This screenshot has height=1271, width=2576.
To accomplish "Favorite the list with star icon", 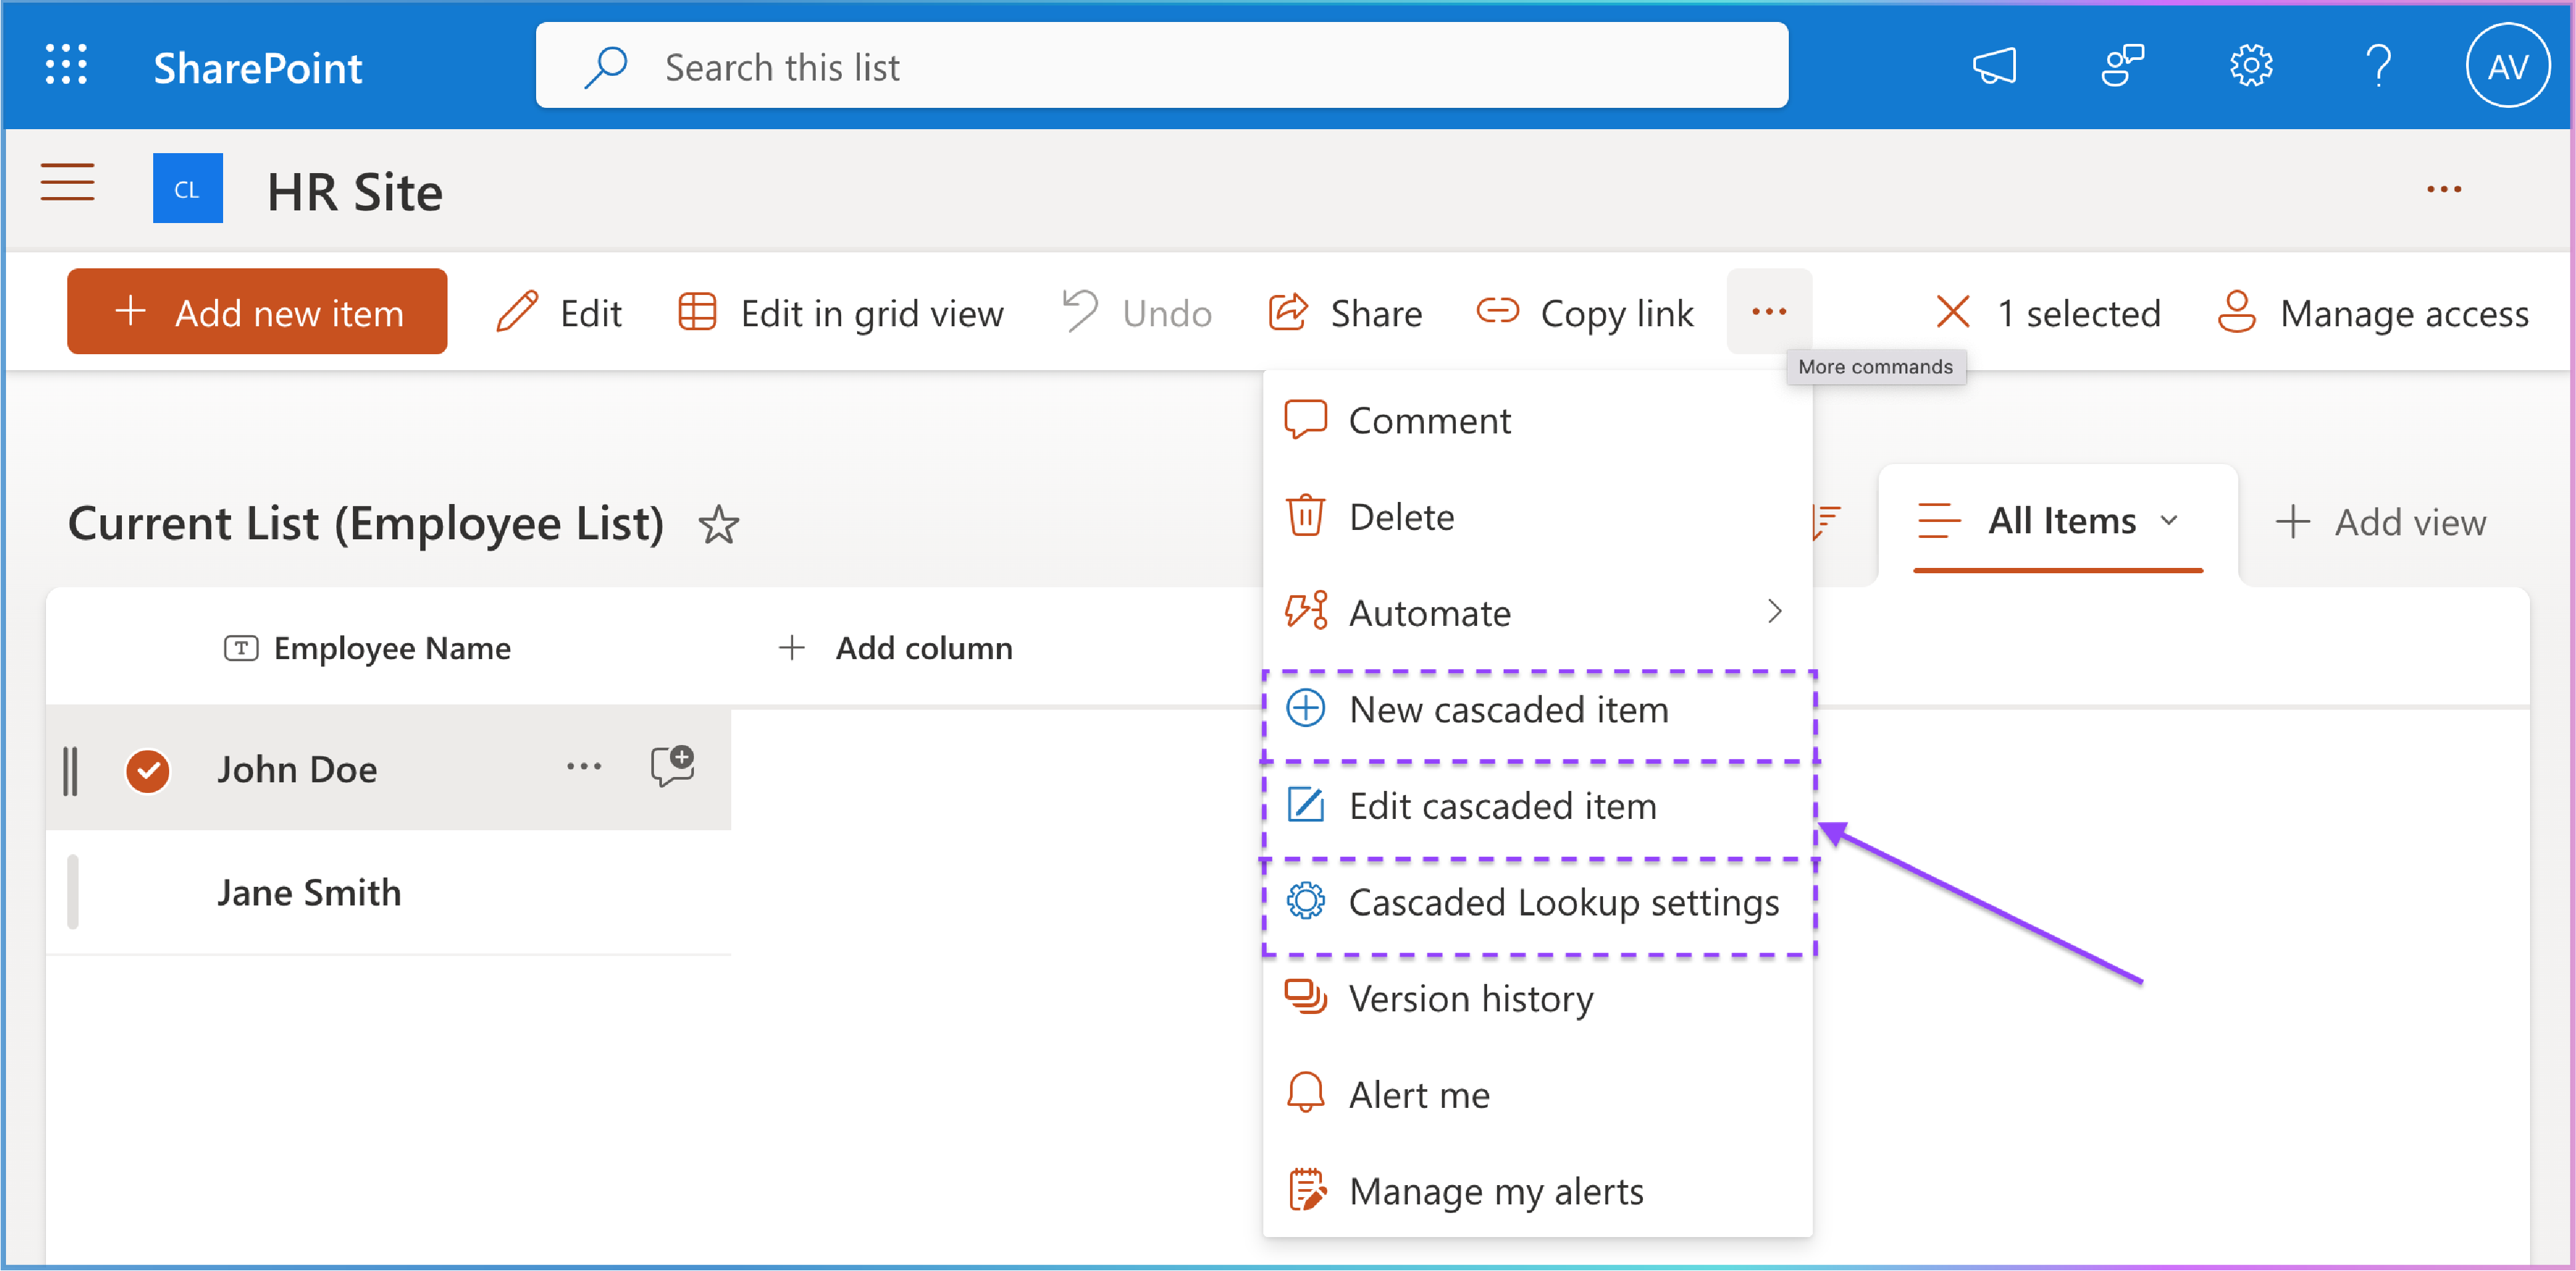I will pyautogui.click(x=718, y=525).
